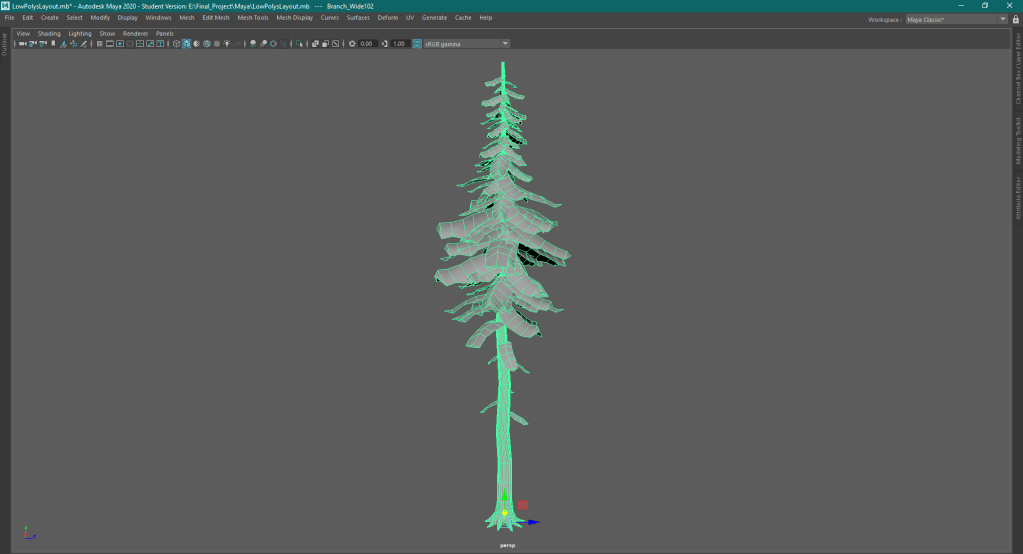The height and width of the screenshot is (554, 1023).
Task: Click the workspace lock icon
Action: click(x=1016, y=19)
